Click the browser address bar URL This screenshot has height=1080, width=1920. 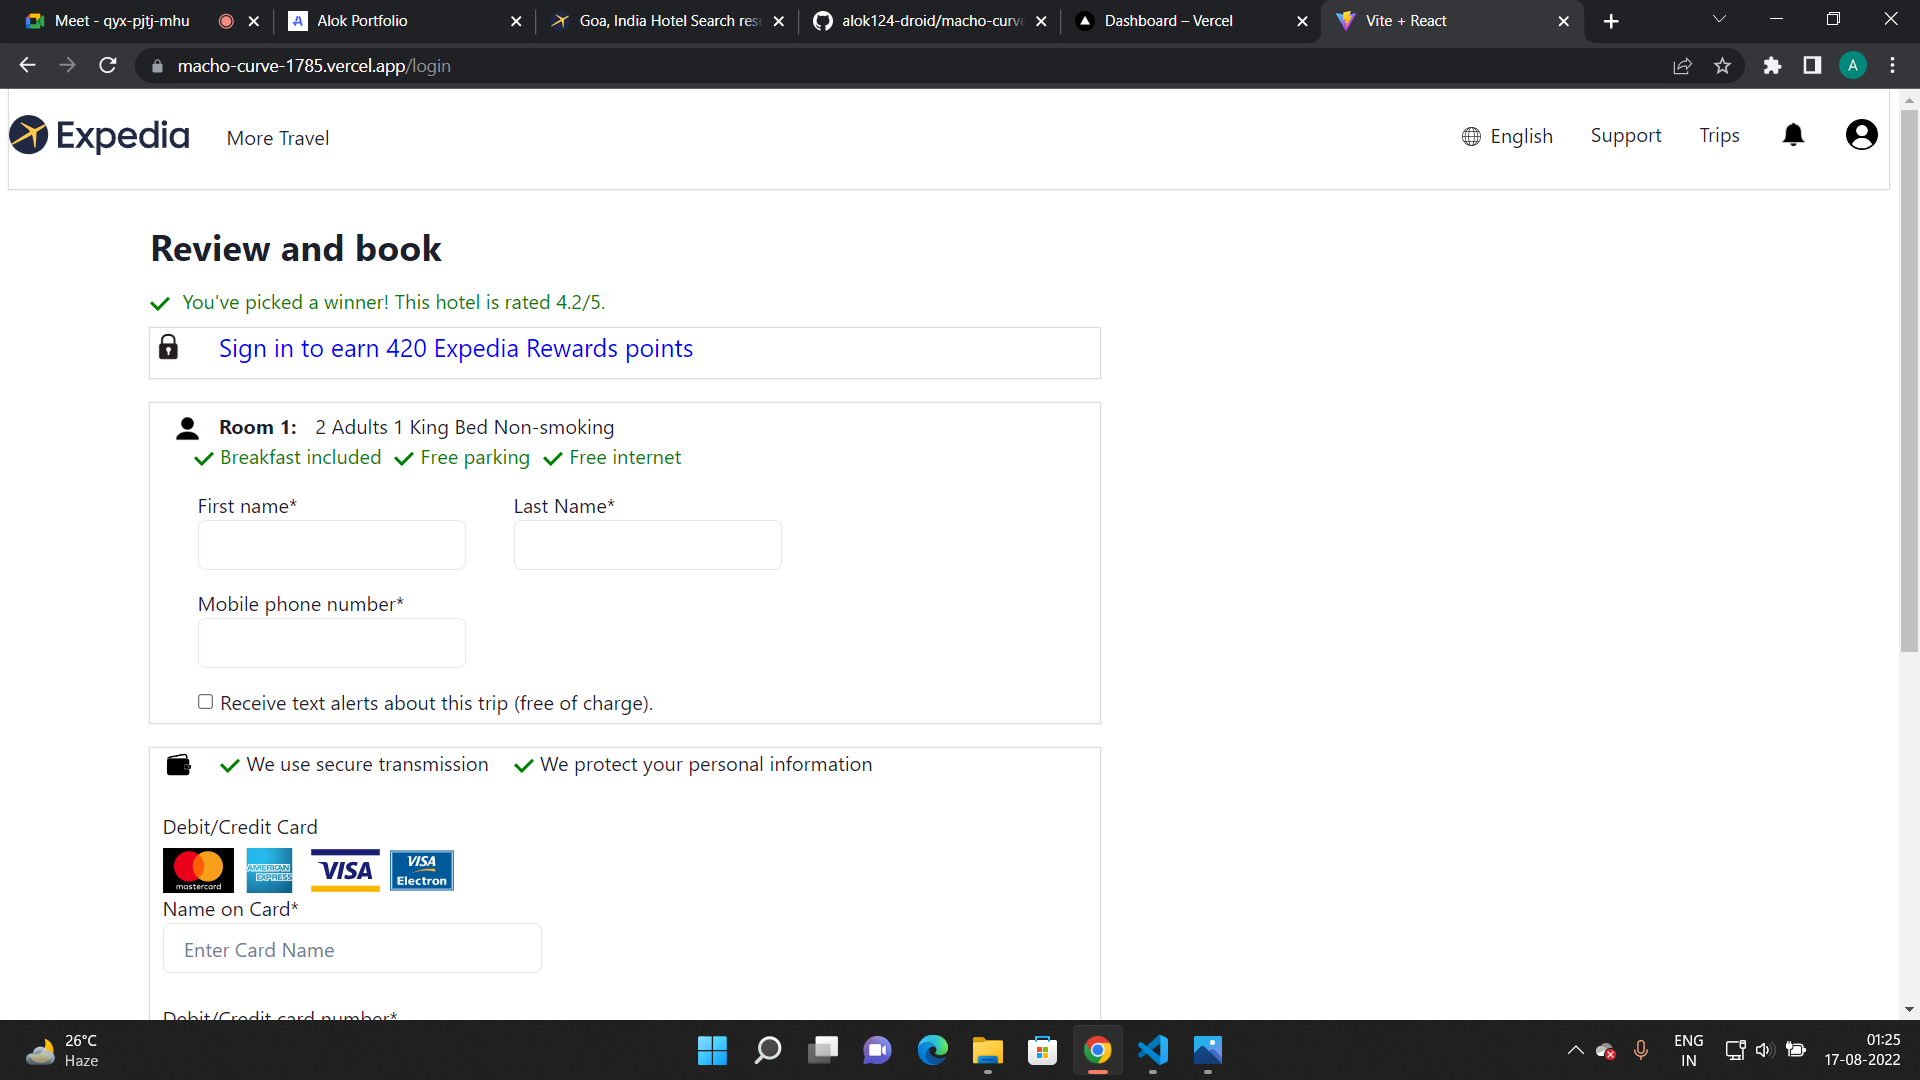tap(314, 66)
